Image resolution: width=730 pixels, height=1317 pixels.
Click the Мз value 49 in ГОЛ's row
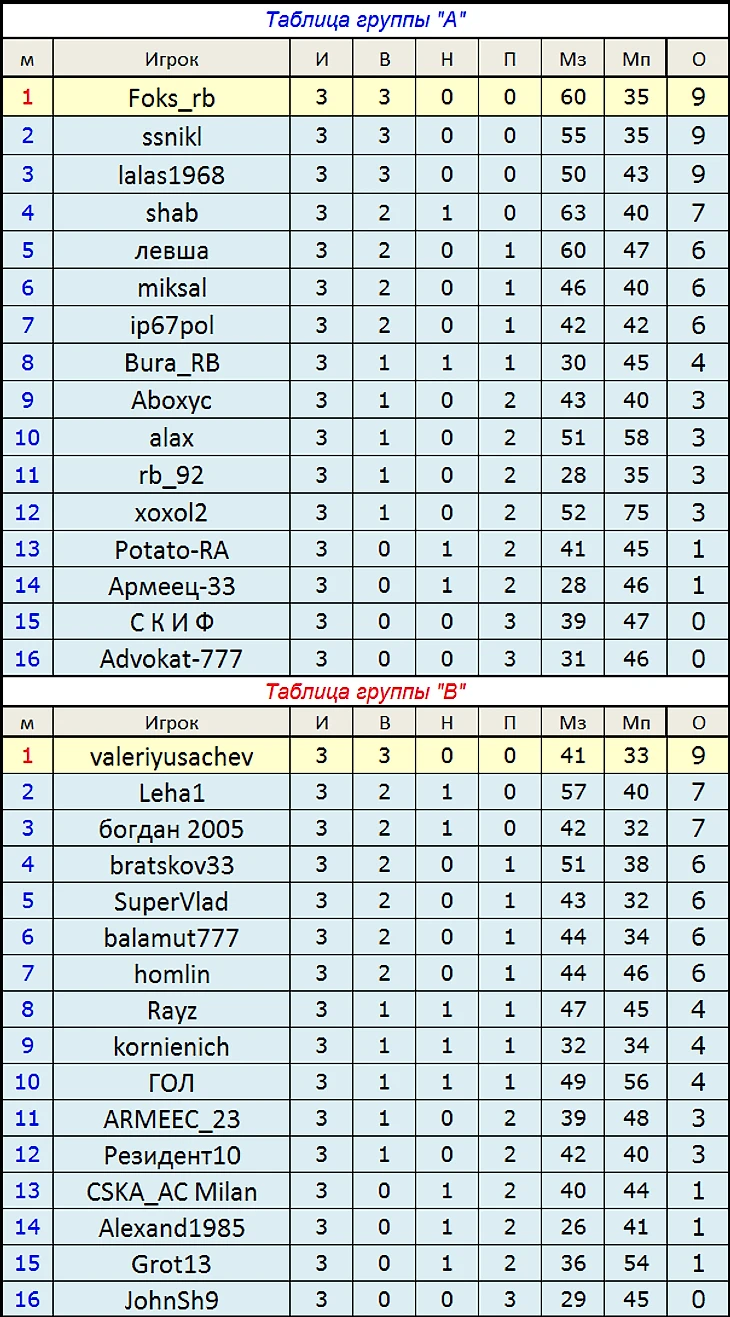tap(573, 1082)
